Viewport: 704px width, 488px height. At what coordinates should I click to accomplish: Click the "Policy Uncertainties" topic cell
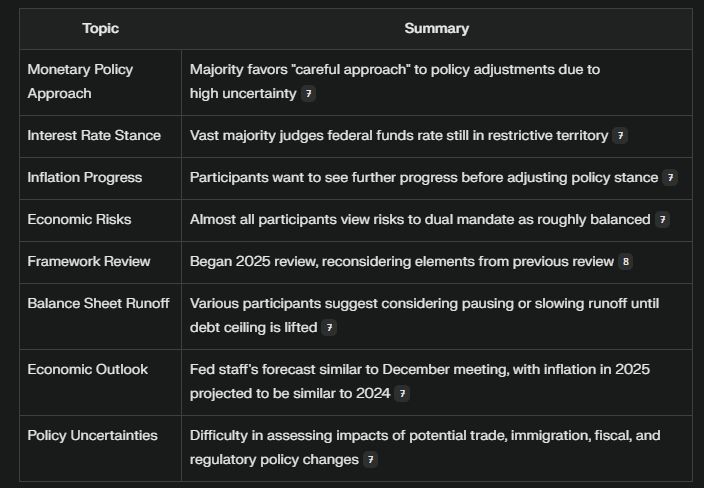pos(92,436)
